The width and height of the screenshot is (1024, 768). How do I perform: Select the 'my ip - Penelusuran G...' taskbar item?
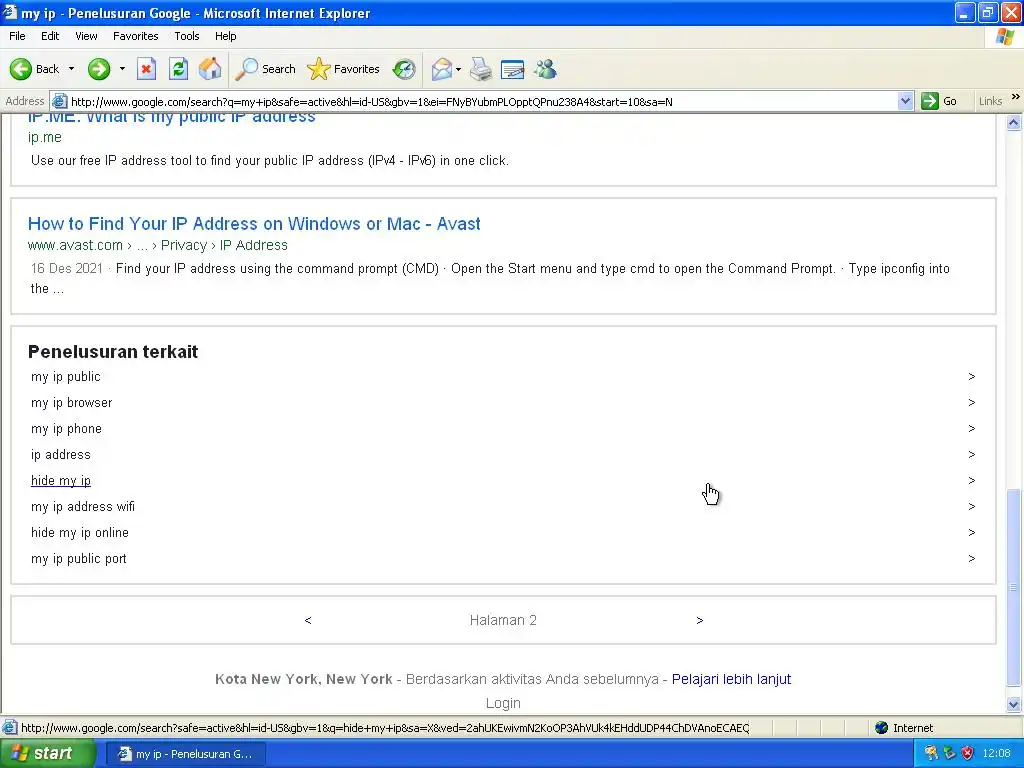click(185, 754)
